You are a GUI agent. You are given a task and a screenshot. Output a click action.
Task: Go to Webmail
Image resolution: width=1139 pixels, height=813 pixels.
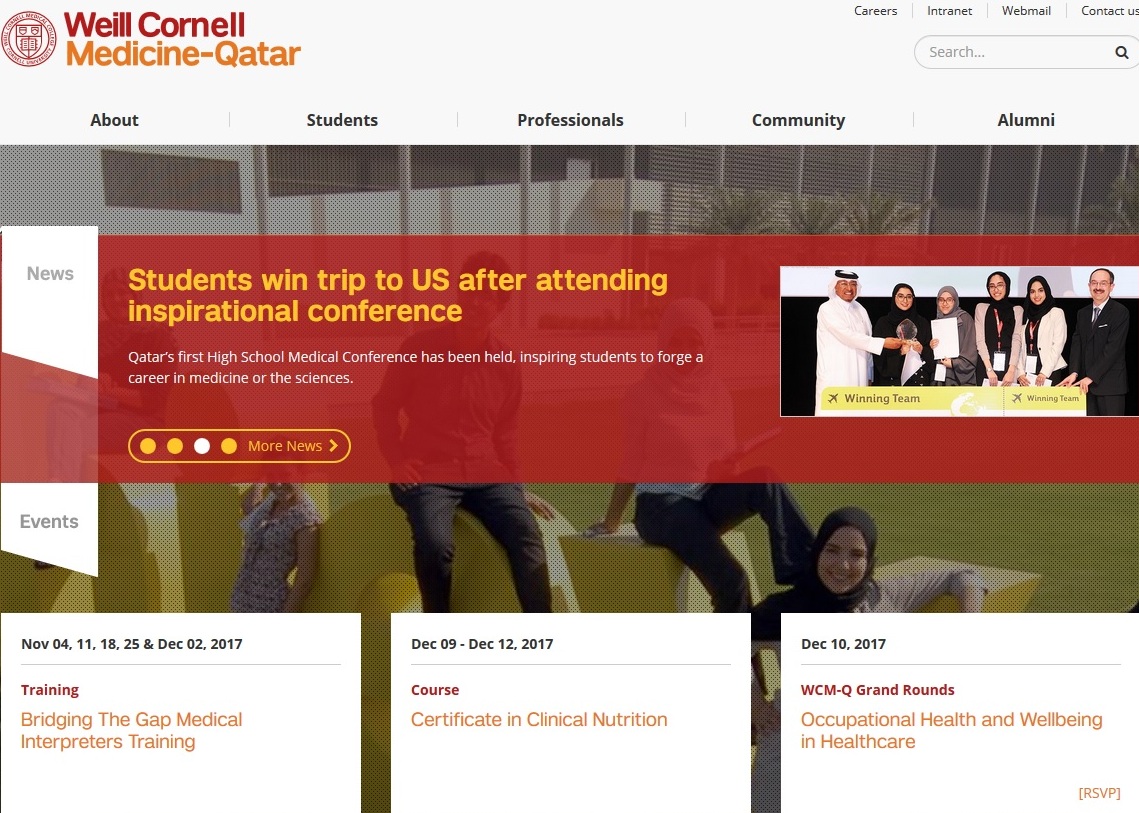(x=1026, y=11)
